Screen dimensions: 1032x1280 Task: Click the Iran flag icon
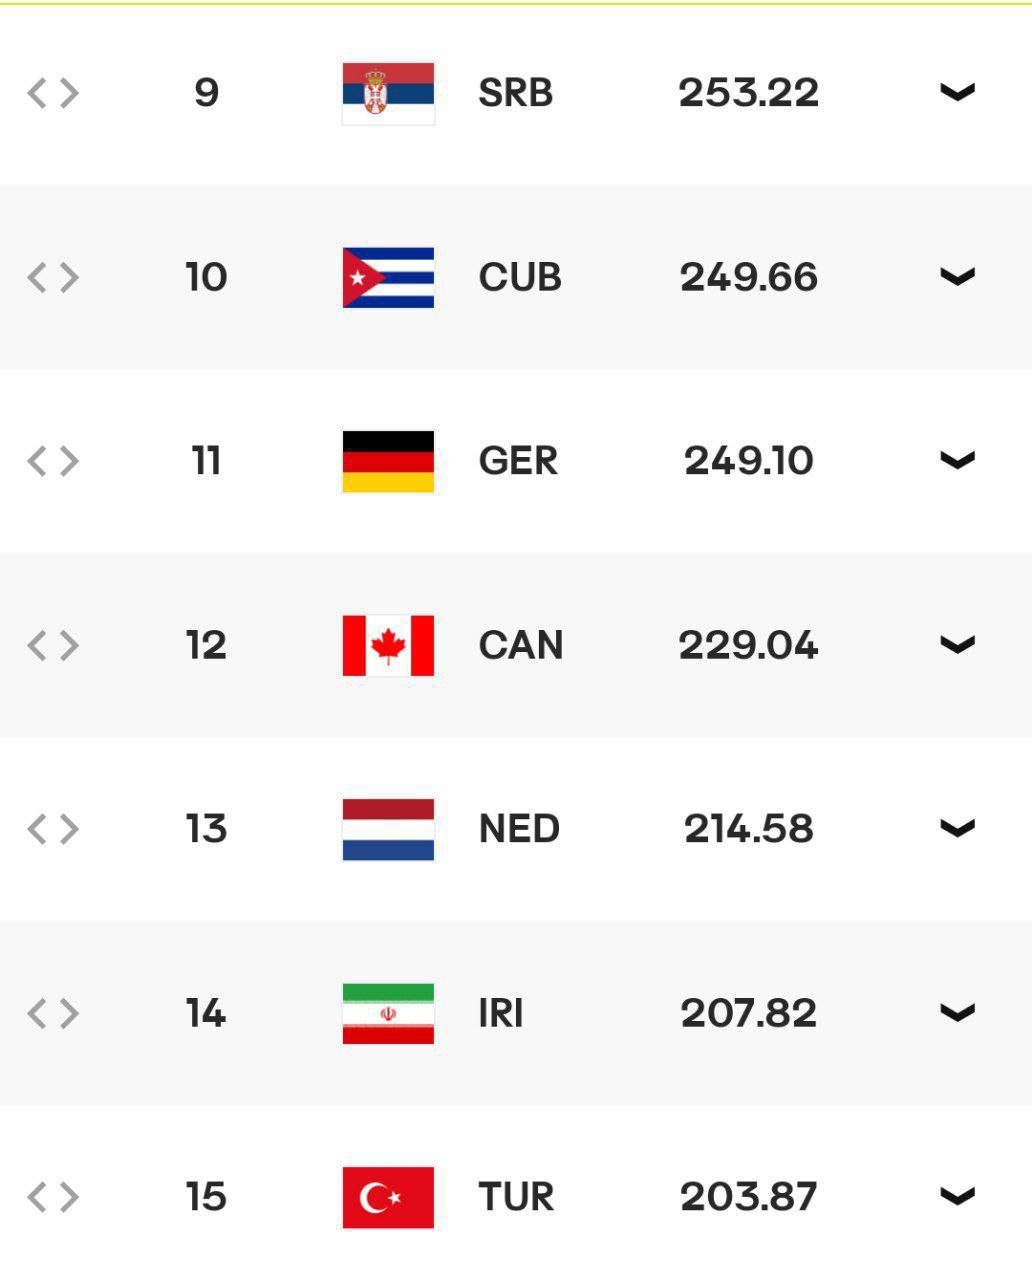click(388, 1013)
